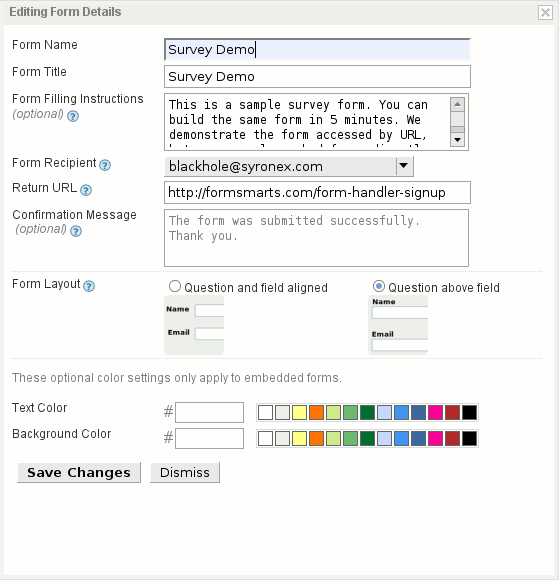Viewport: 559px width, 580px height.
Task: Click the instructions scrollbar down arrow
Action: click(457, 140)
